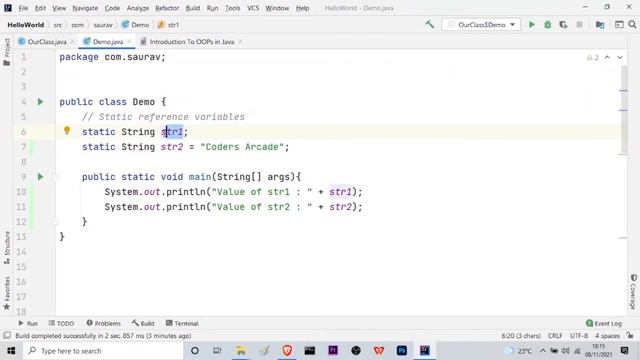
Task: Click the yellow light bulb intention icon
Action: pos(67,131)
